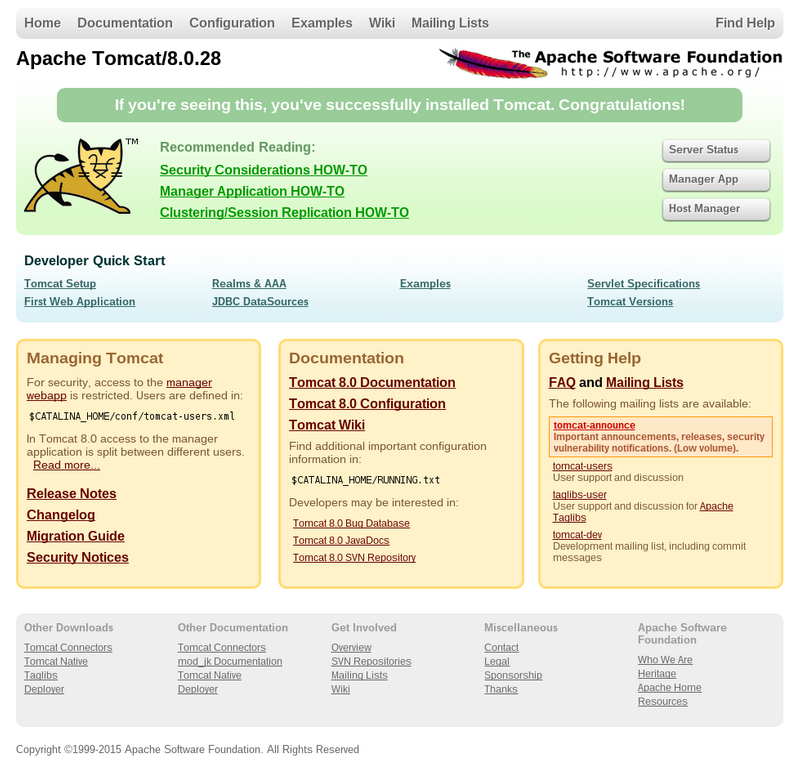This screenshot has width=800, height=764.
Task: Click the Tomcat cat mascot logo
Action: pos(81,175)
